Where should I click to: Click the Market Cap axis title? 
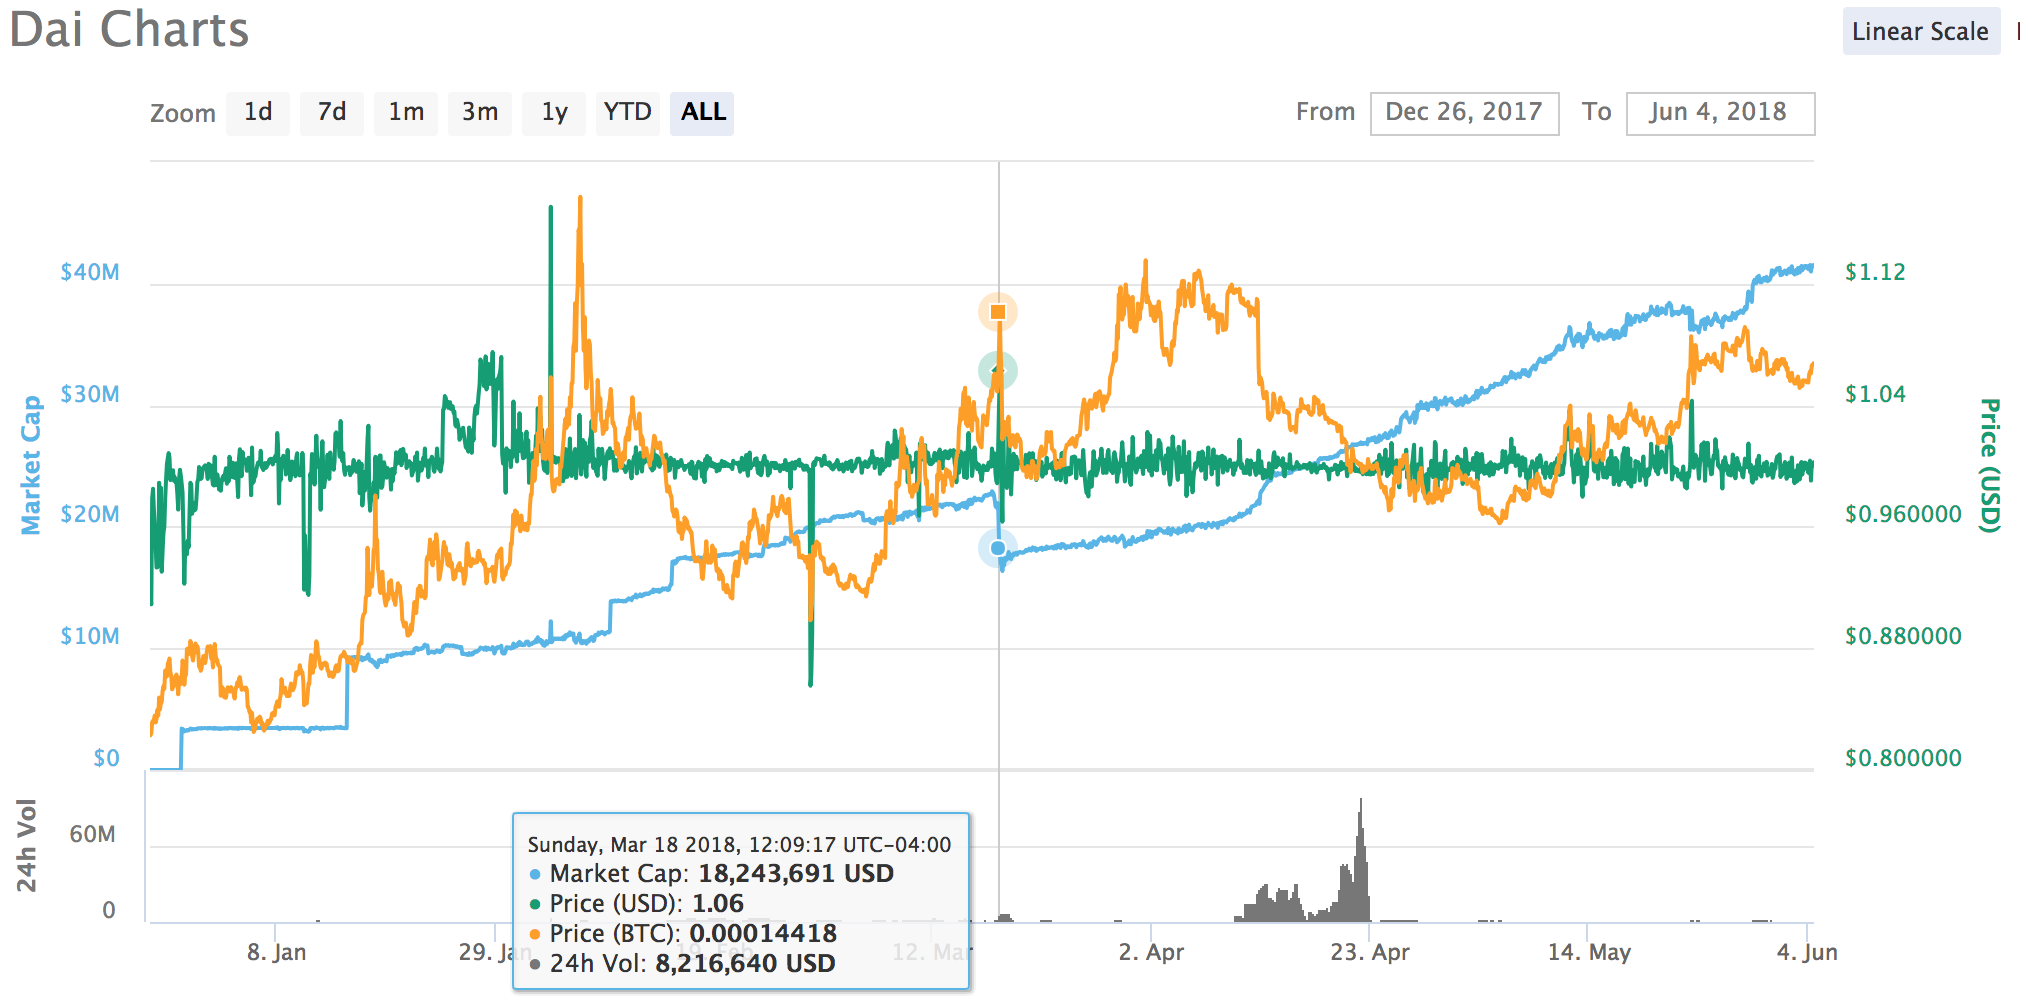click(x=31, y=465)
